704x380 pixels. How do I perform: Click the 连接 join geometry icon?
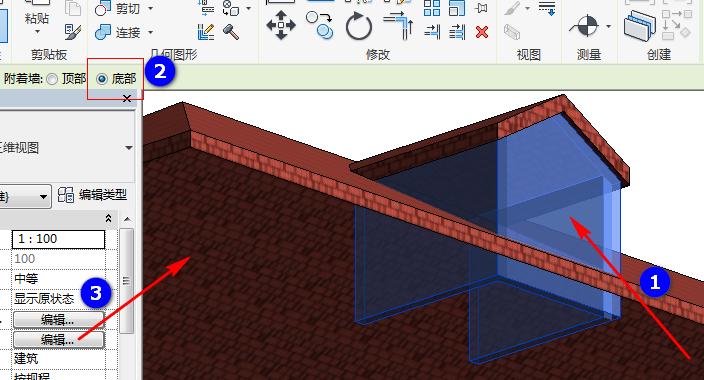103,32
